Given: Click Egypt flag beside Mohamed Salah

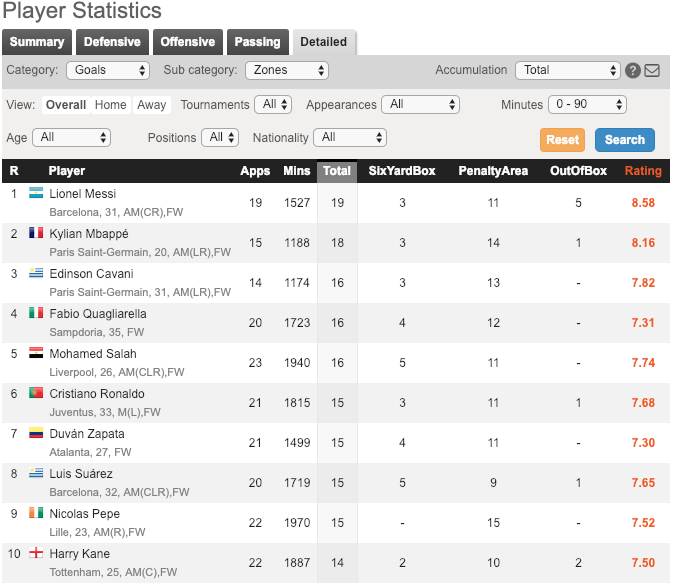Looking at the screenshot, I should [37, 354].
